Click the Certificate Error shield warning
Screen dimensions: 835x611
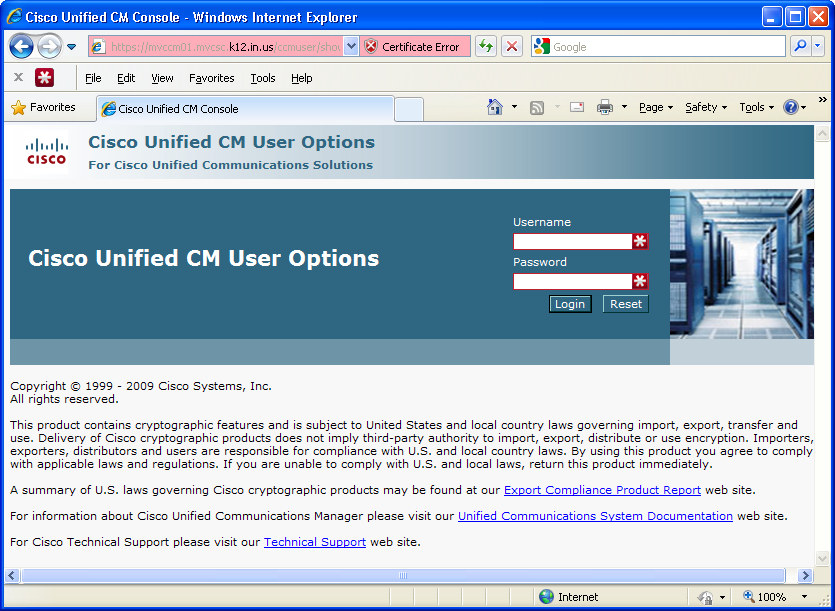[414, 47]
